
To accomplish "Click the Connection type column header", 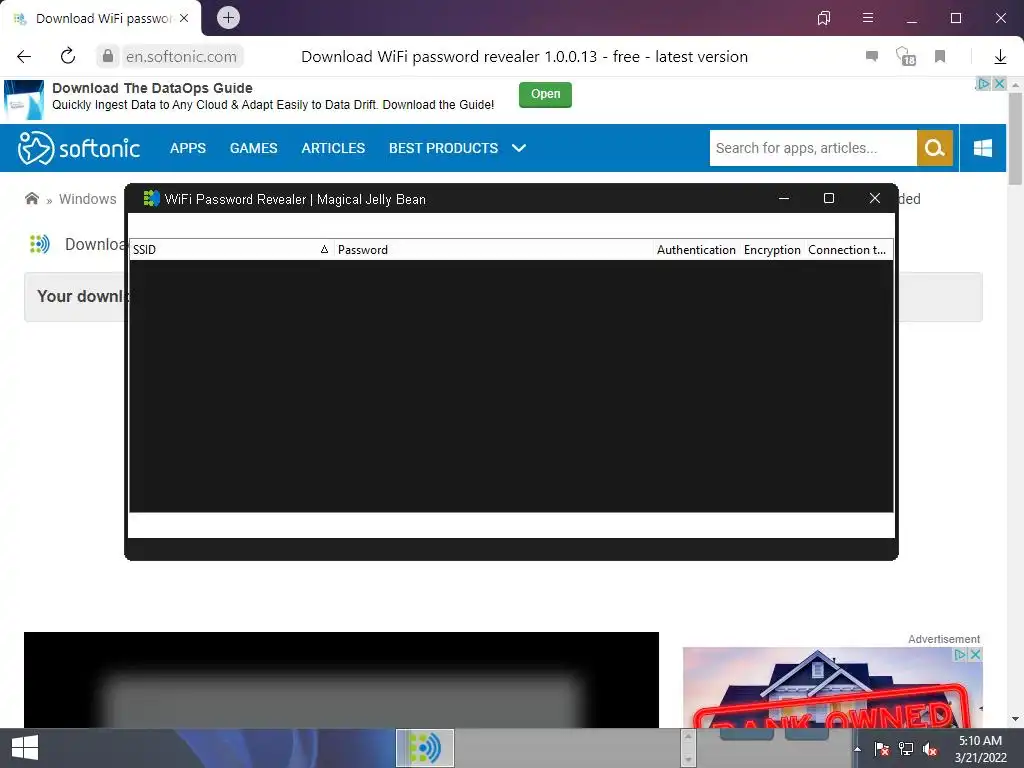I will click(848, 249).
